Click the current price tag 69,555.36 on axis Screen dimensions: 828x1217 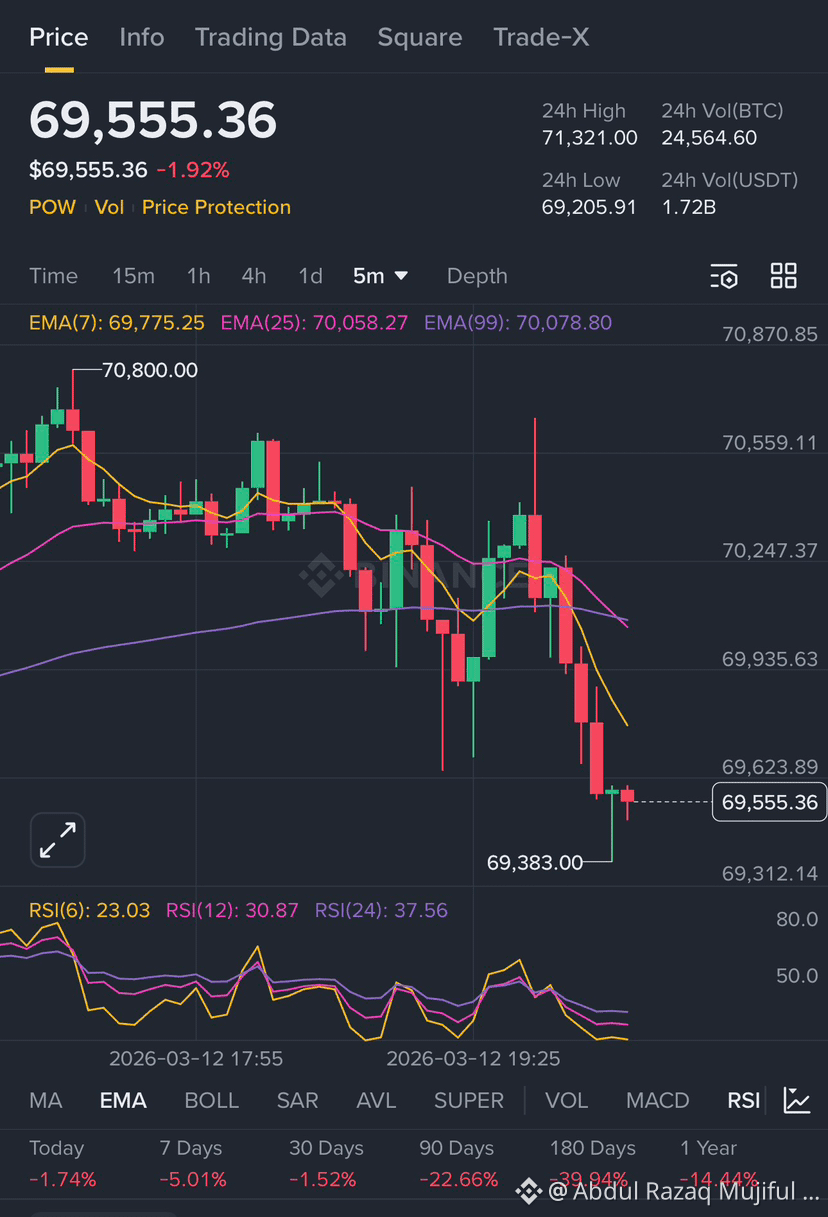(769, 802)
